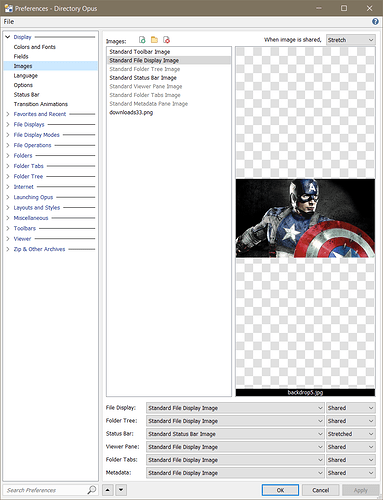Expand the File Displays category
Image resolution: width=383 pixels, height=500 pixels.
click(x=8, y=124)
